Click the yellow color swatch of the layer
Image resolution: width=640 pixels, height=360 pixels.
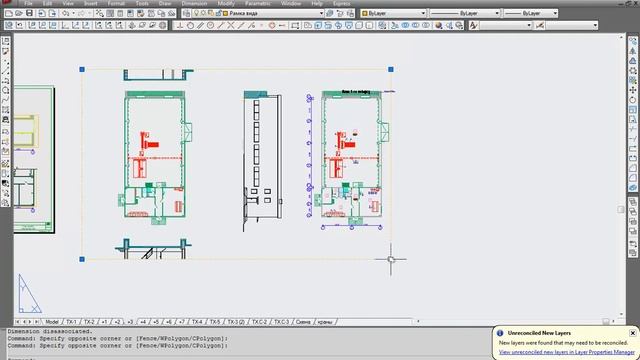pos(225,13)
